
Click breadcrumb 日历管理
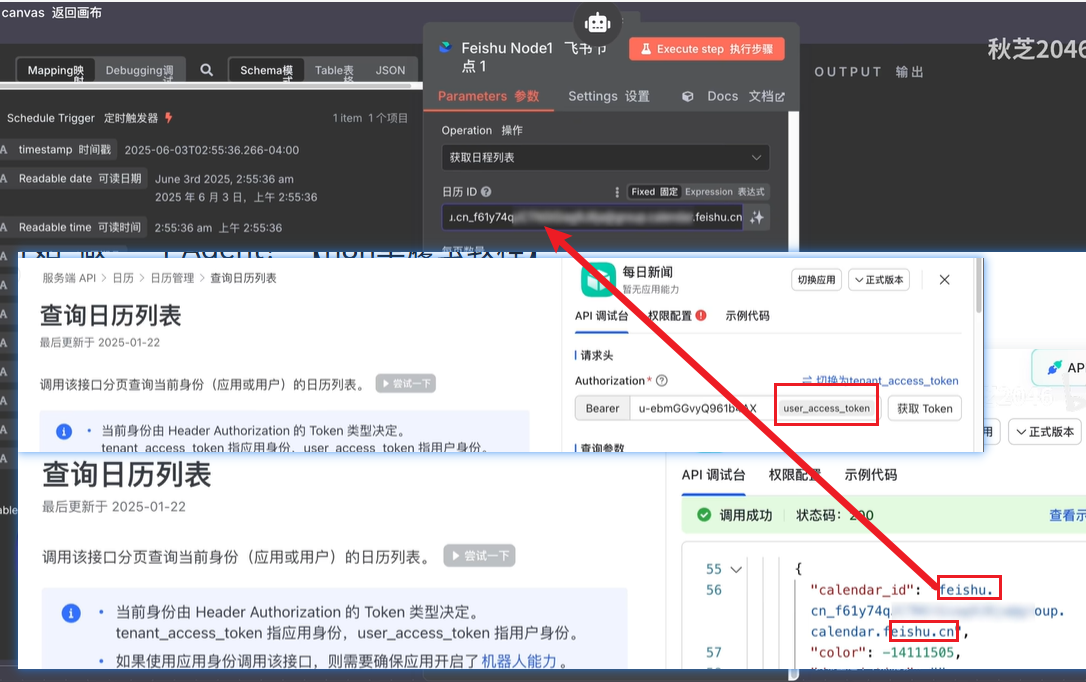[x=172, y=278]
